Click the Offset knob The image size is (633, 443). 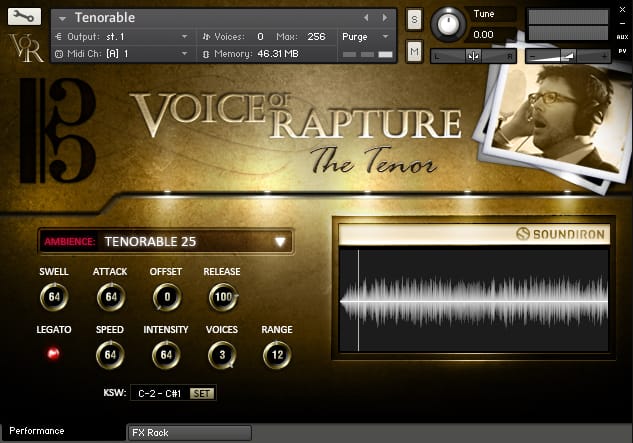click(166, 296)
